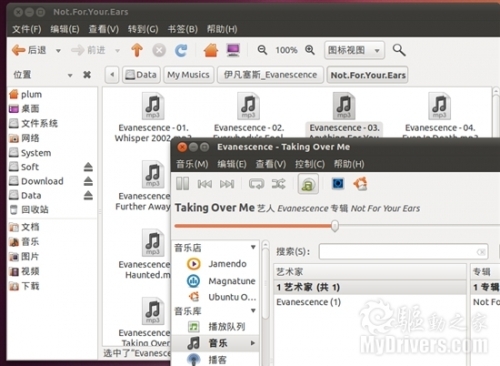Open the forward history dropdown next to 前进
The height and width of the screenshot is (366, 500).
point(117,51)
